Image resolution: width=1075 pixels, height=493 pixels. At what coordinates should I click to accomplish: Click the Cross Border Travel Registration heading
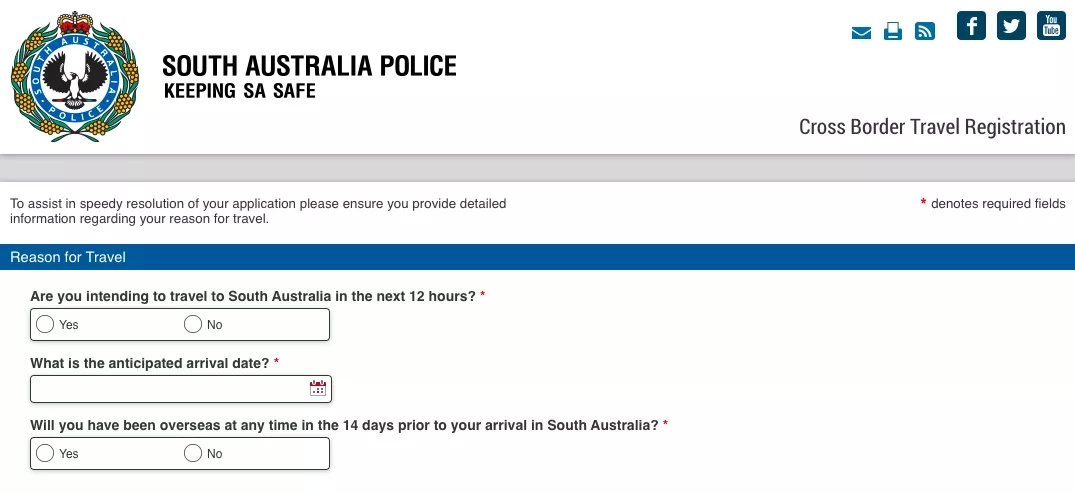point(932,127)
